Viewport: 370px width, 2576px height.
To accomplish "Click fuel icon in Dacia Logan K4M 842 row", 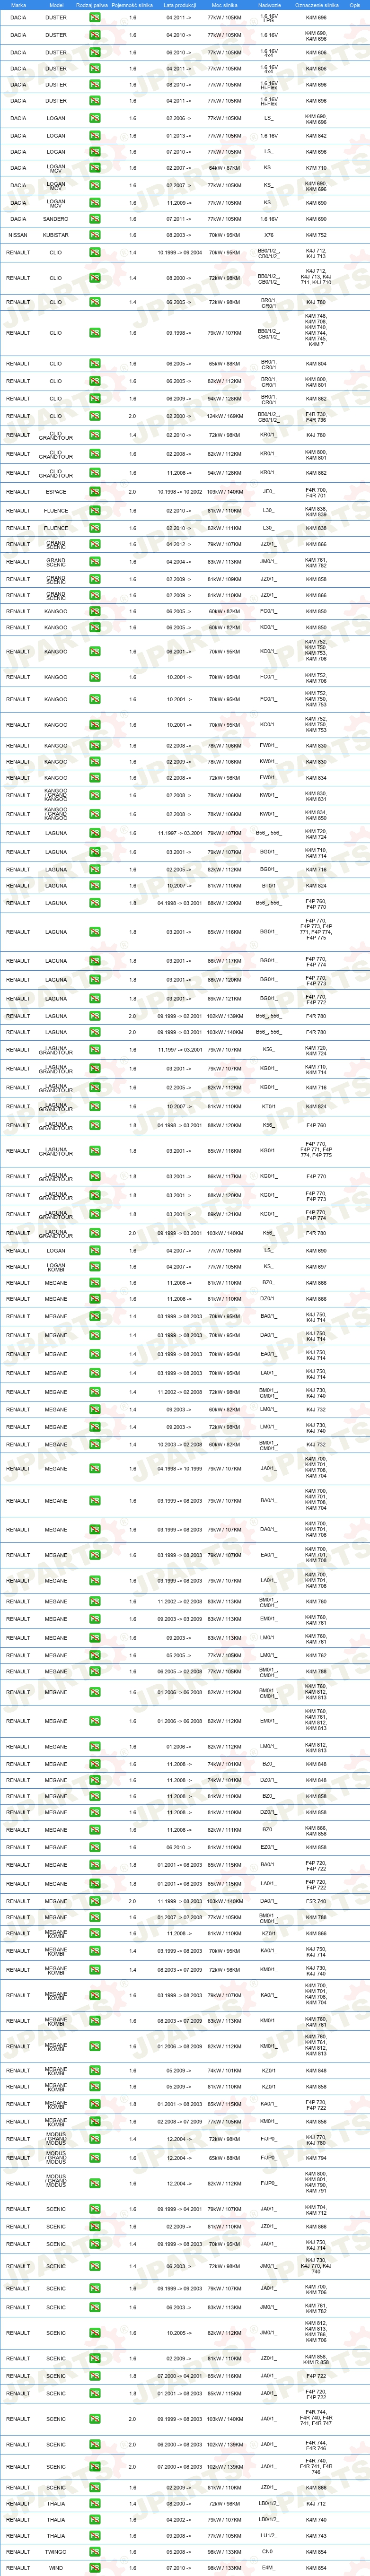I will tap(95, 136).
